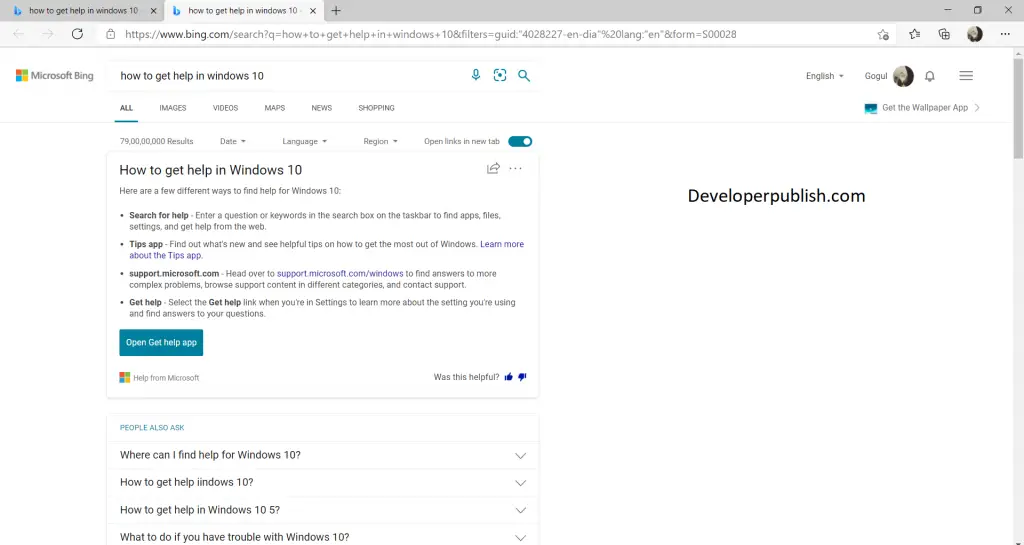The height and width of the screenshot is (545, 1024).
Task: Click PEOPLE ALSO ASK heading
Action: (152, 428)
